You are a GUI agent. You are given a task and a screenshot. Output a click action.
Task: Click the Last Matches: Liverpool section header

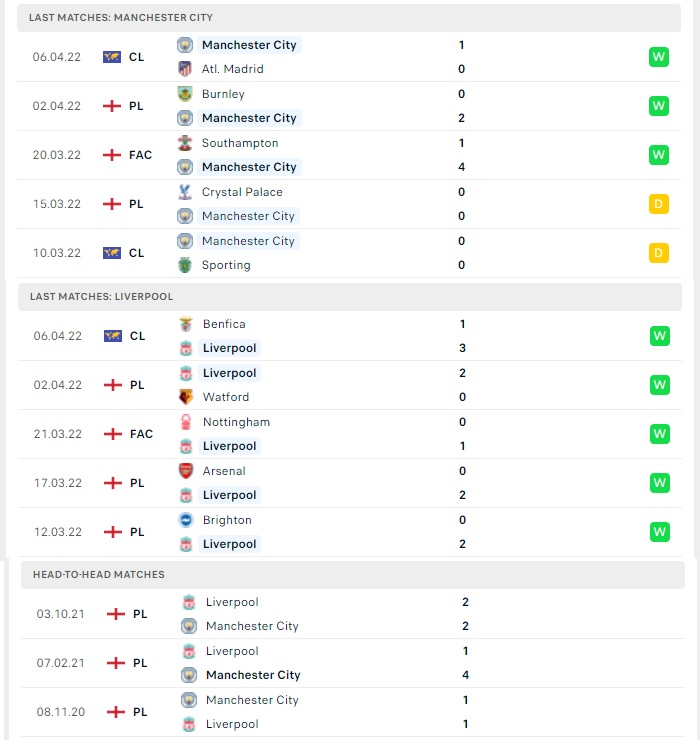350,297
